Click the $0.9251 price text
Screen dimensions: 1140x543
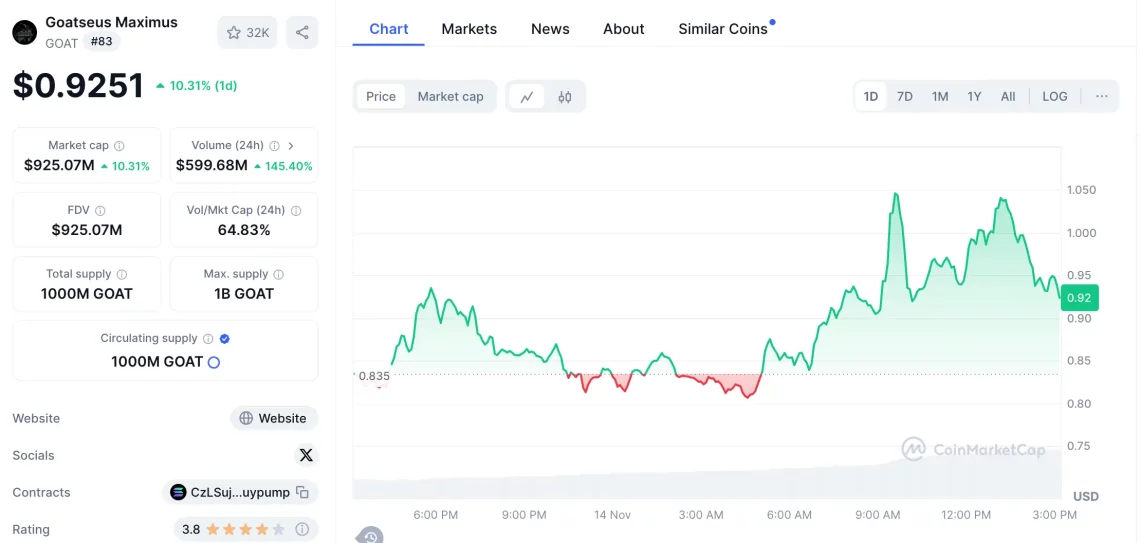point(79,86)
